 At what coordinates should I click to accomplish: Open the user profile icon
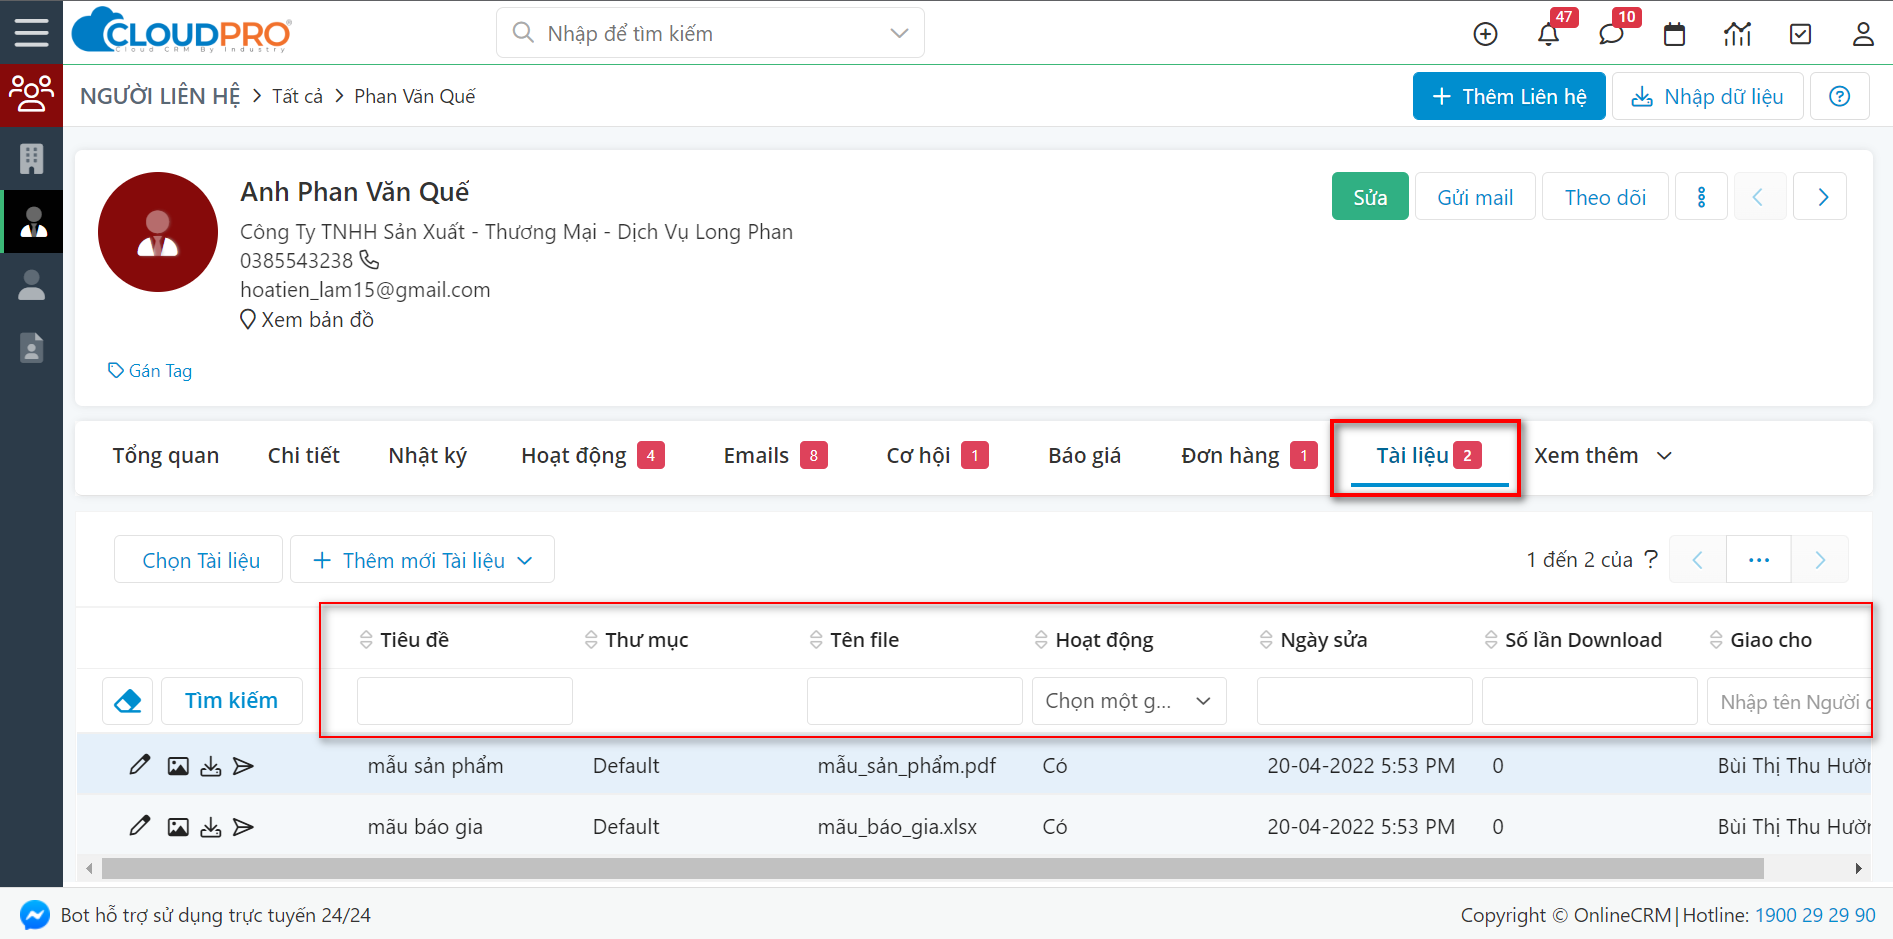(1863, 34)
